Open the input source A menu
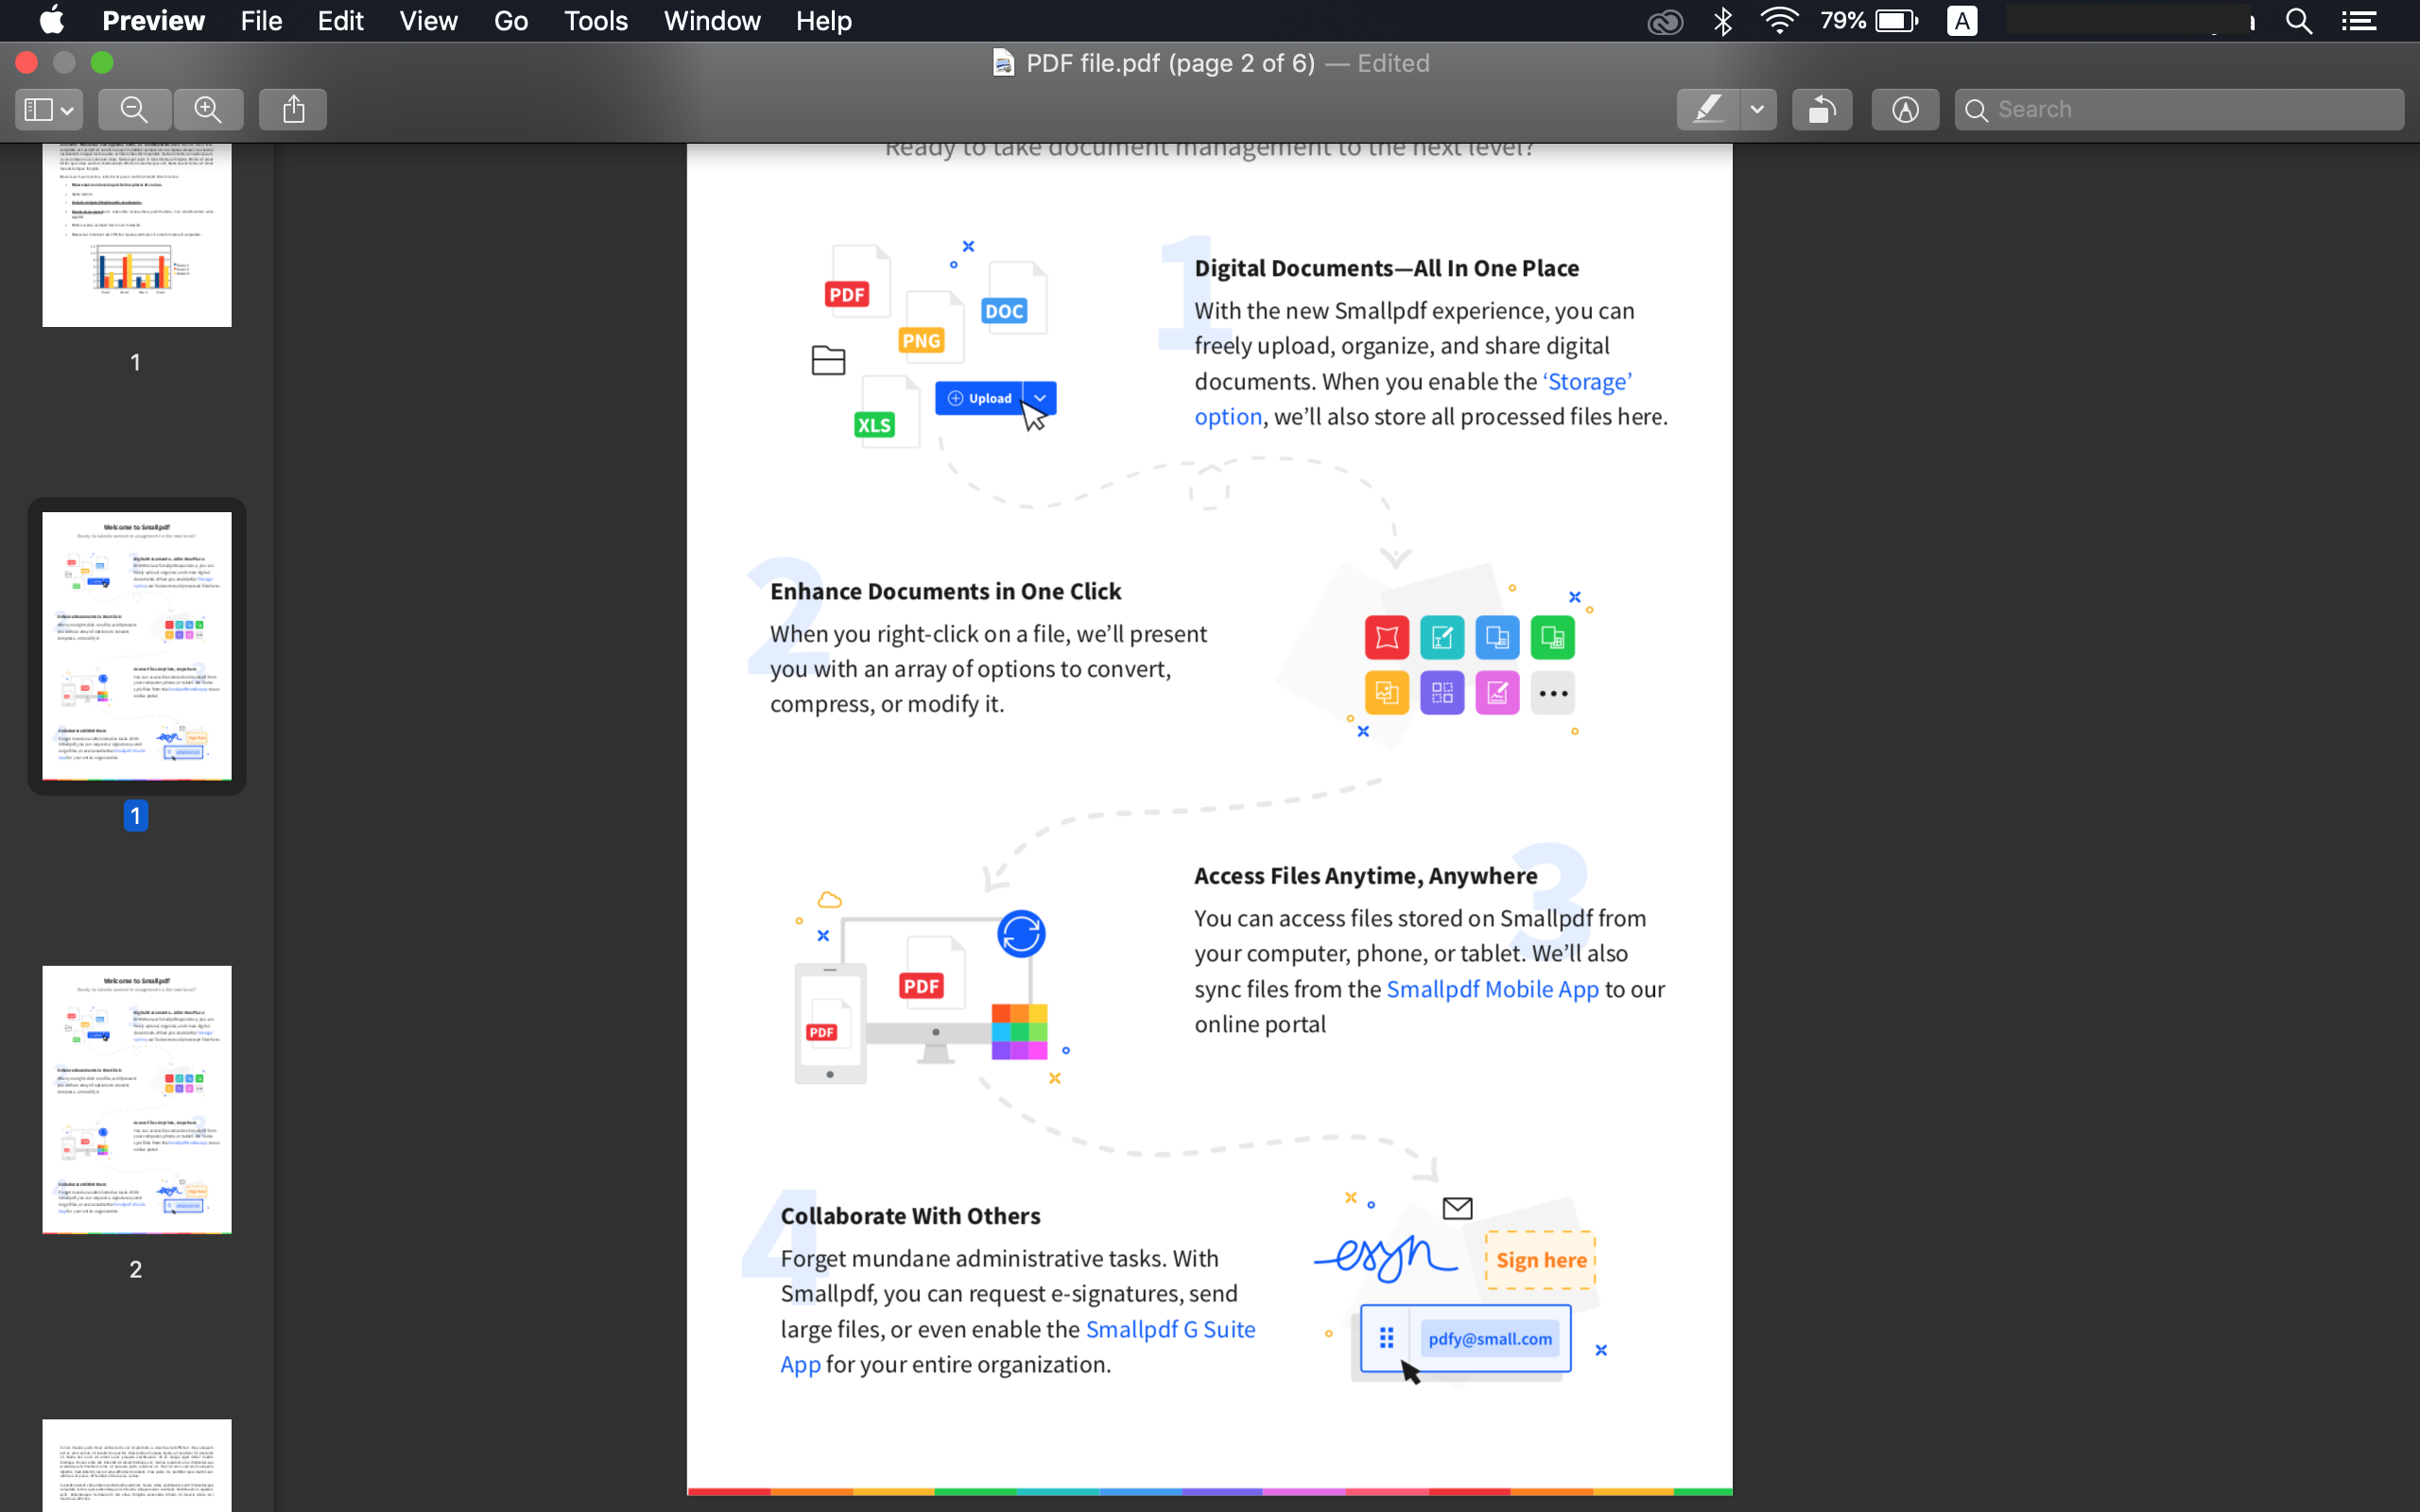Image resolution: width=2420 pixels, height=1512 pixels. [1962, 21]
